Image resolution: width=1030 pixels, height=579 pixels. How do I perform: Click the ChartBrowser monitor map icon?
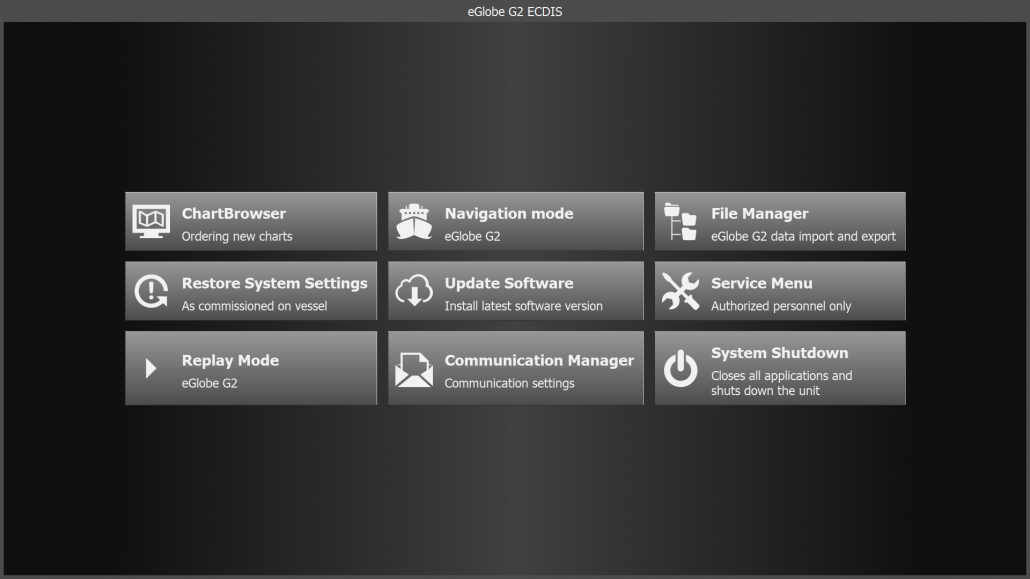click(151, 221)
